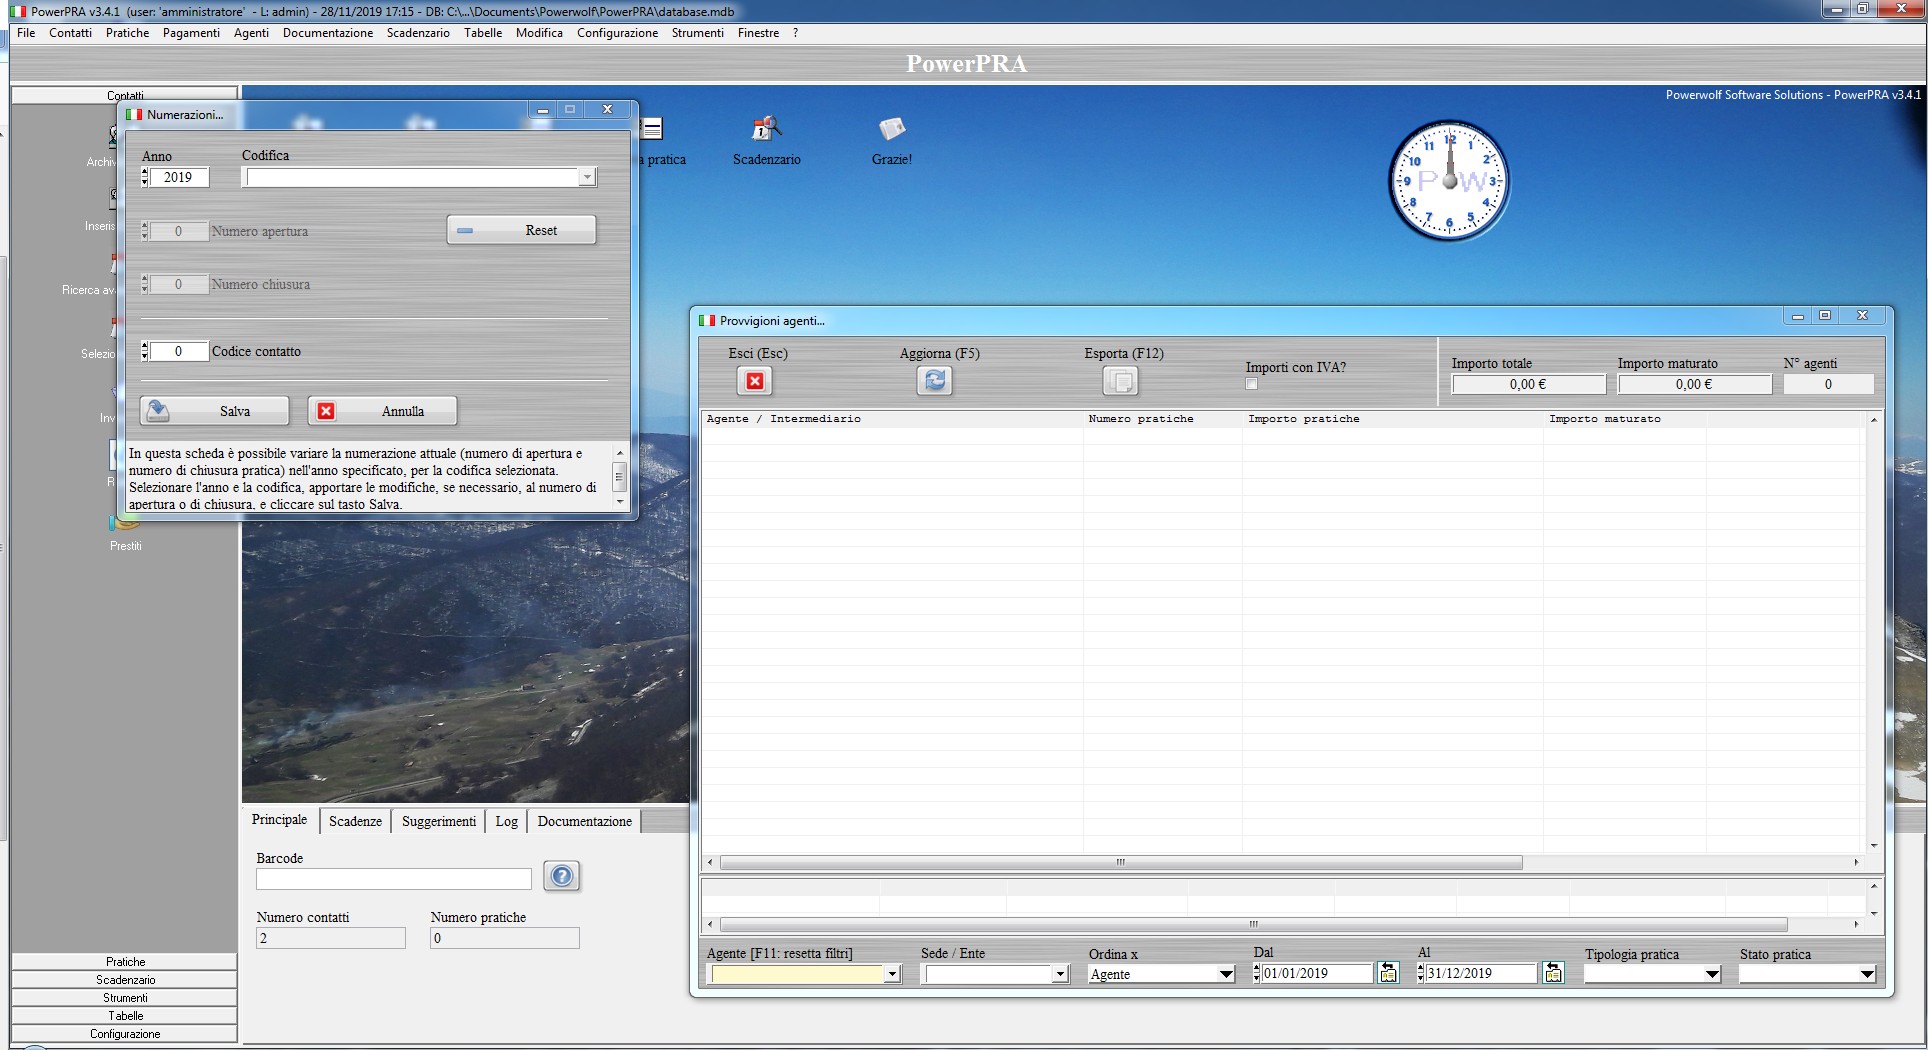Viewport: 1928px width, 1050px height.
Task: Click the N° agenti value field
Action: [x=1829, y=384]
